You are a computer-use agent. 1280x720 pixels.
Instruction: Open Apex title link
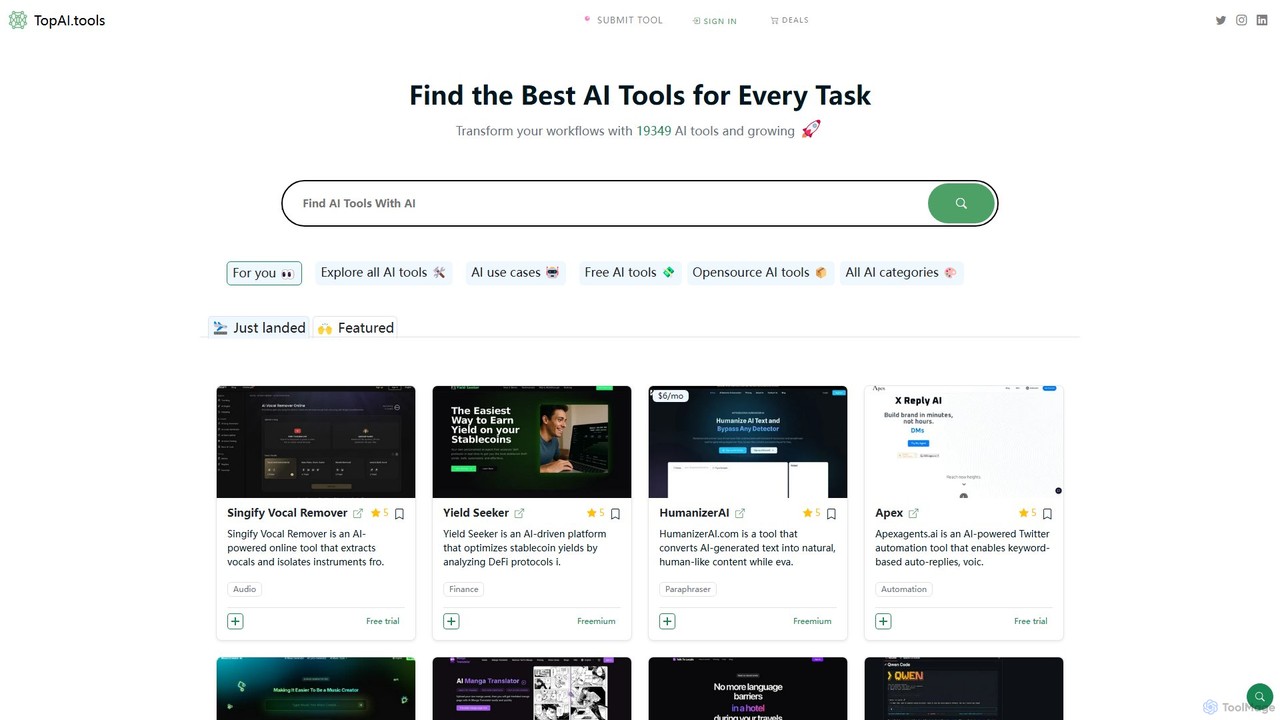pyautogui.click(x=889, y=513)
